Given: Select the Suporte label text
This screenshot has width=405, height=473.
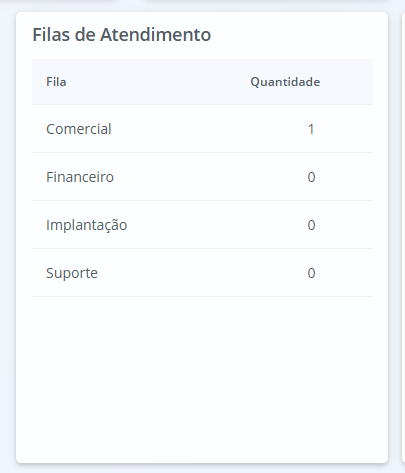Looking at the screenshot, I should 72,274.
